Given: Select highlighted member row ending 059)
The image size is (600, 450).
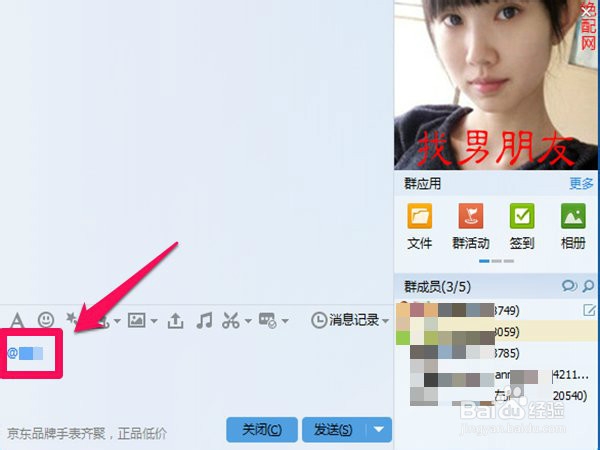Looking at the screenshot, I should point(496,331).
